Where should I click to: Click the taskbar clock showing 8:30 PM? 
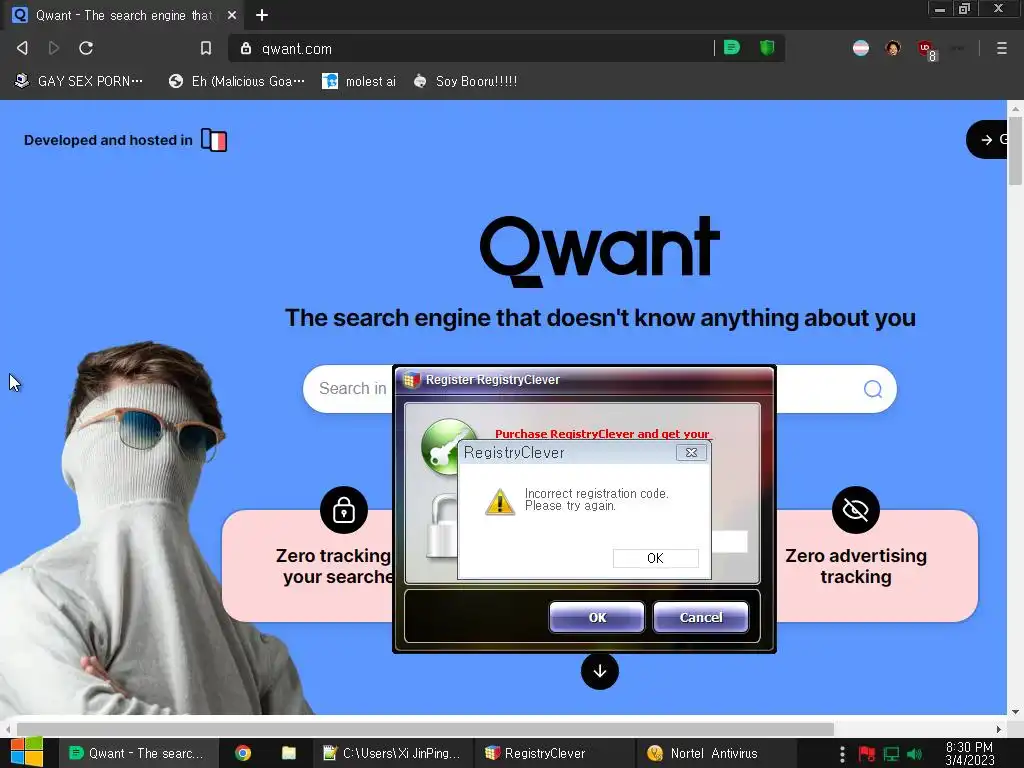point(970,753)
